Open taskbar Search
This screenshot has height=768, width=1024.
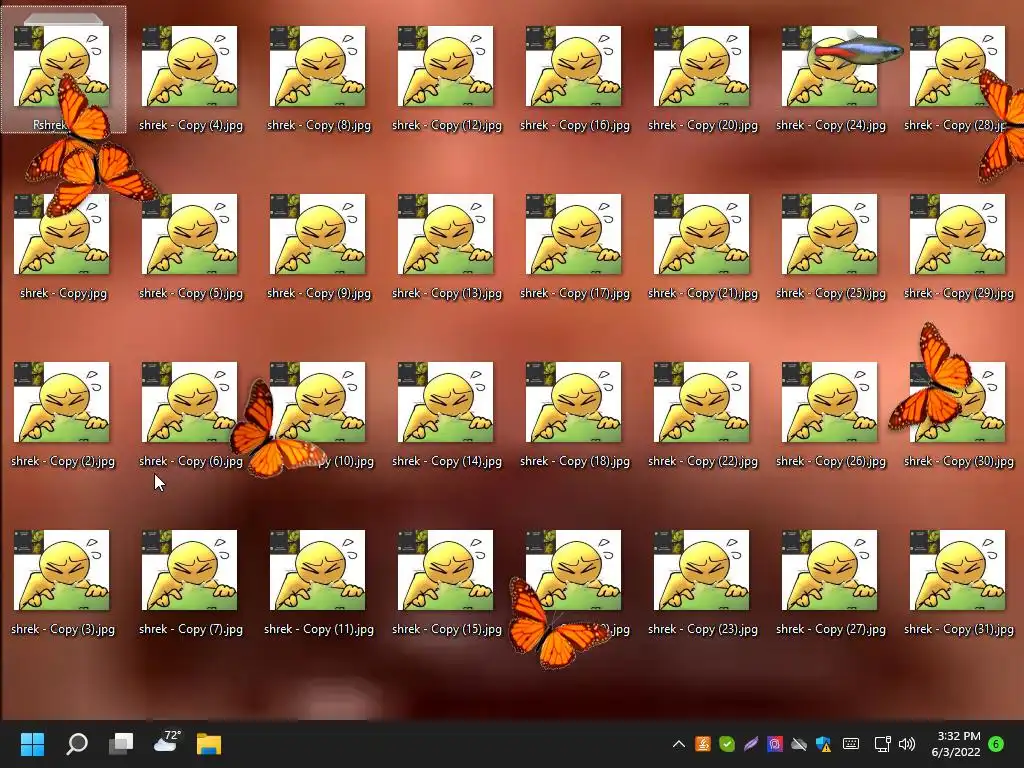point(77,744)
